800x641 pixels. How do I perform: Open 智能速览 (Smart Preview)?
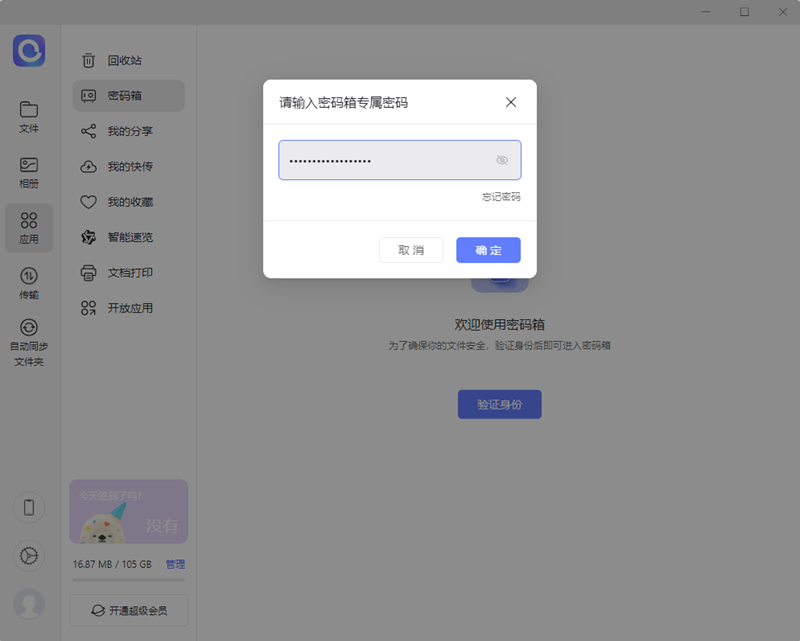[128, 237]
